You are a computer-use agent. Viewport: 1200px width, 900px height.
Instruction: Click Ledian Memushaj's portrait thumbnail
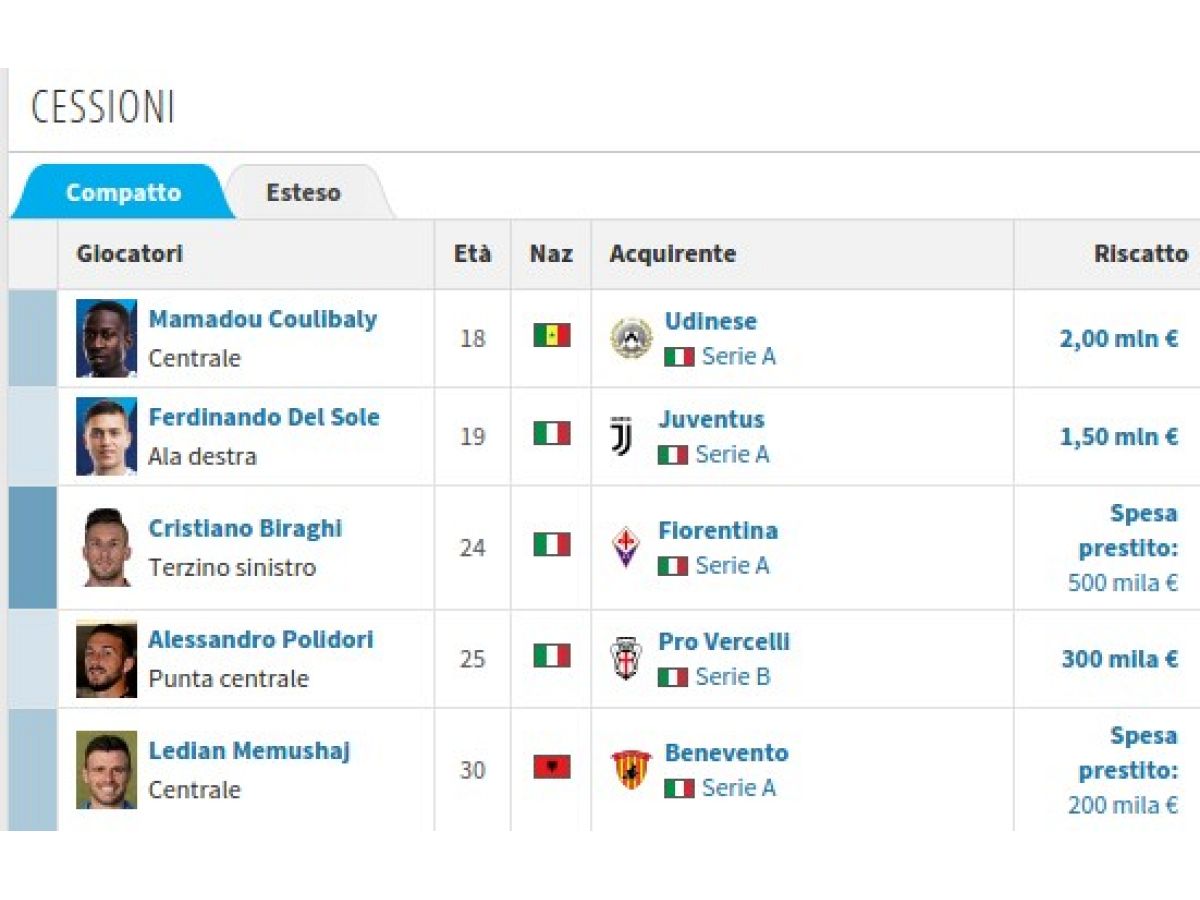pyautogui.click(x=106, y=769)
